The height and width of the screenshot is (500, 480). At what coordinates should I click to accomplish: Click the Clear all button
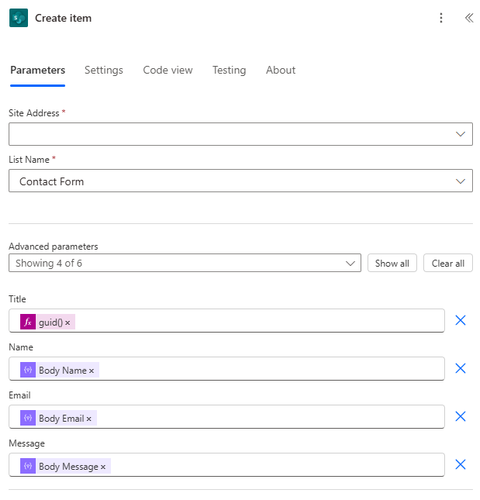tap(448, 263)
